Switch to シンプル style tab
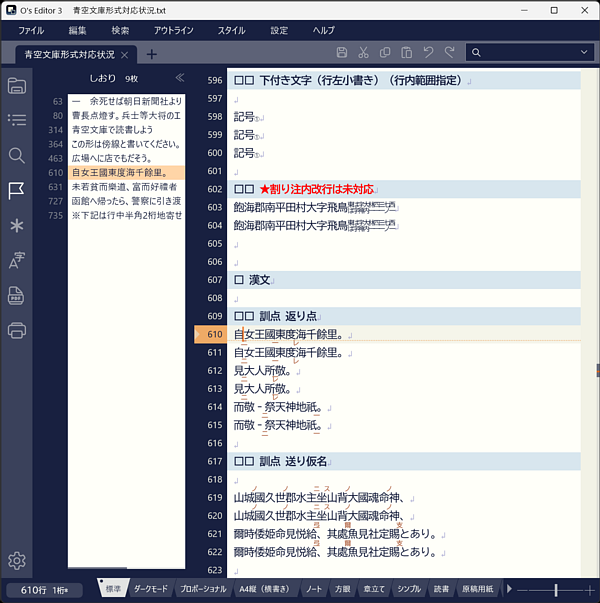600x603 pixels. tap(409, 589)
